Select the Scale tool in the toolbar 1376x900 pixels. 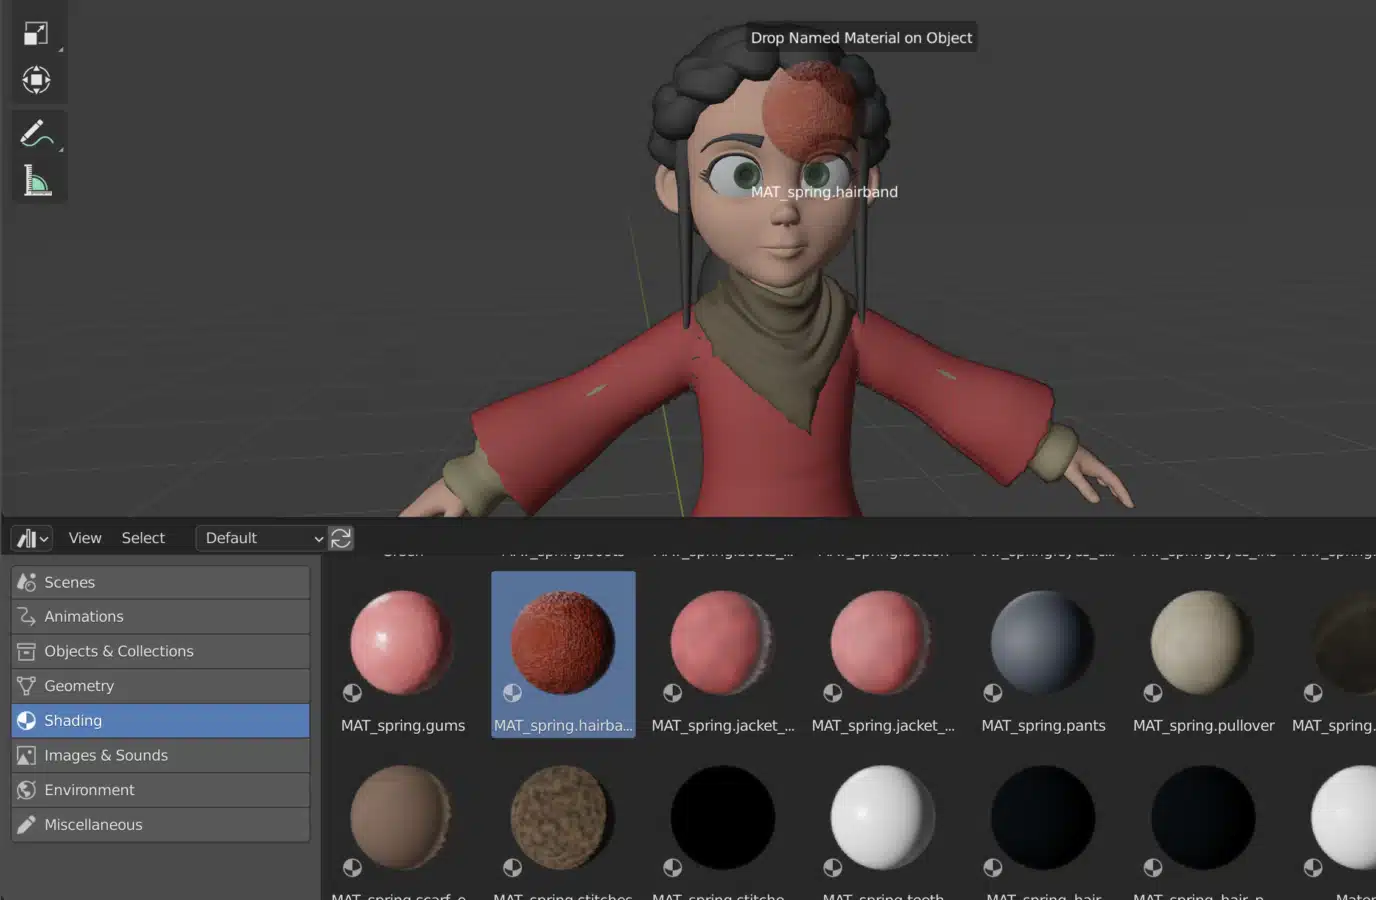pos(36,34)
